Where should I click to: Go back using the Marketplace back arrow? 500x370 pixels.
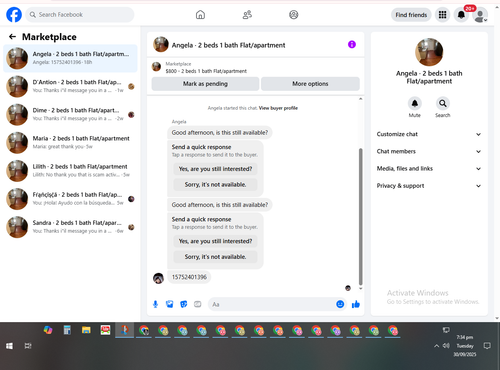(x=12, y=37)
